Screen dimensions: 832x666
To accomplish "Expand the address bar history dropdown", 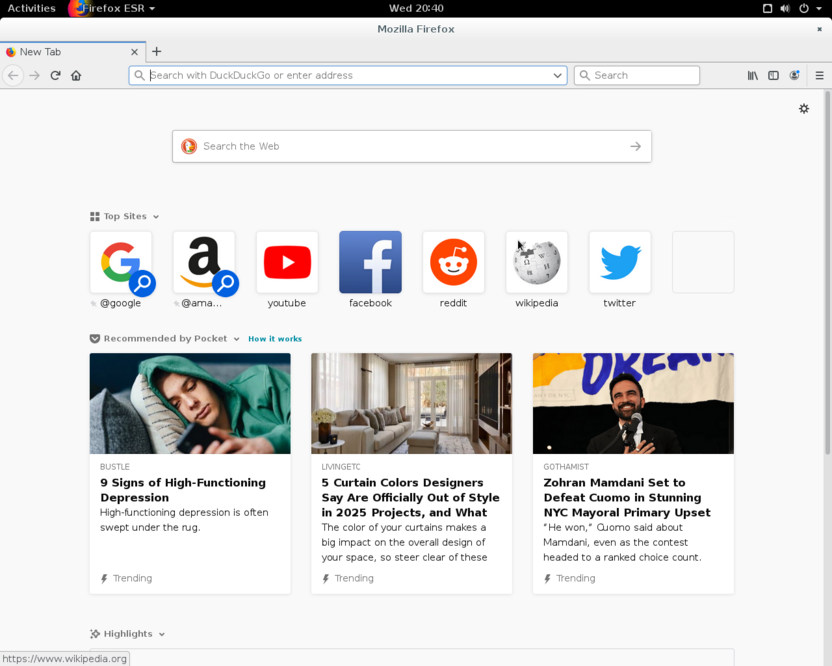I will pos(557,75).
